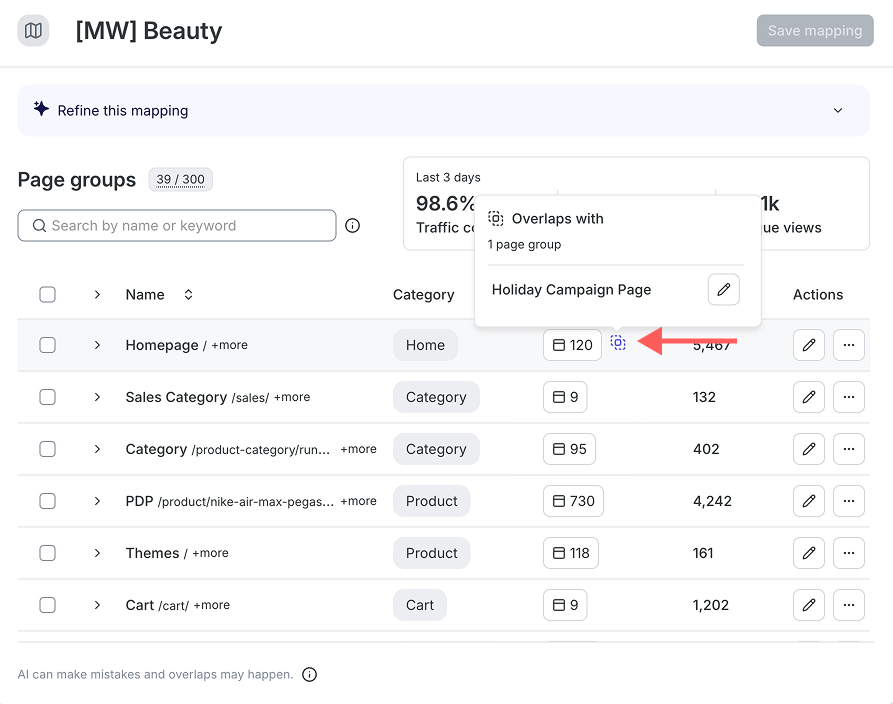The height and width of the screenshot is (704, 893).
Task: Tick the select-all checkbox in table header
Action: click(x=47, y=294)
